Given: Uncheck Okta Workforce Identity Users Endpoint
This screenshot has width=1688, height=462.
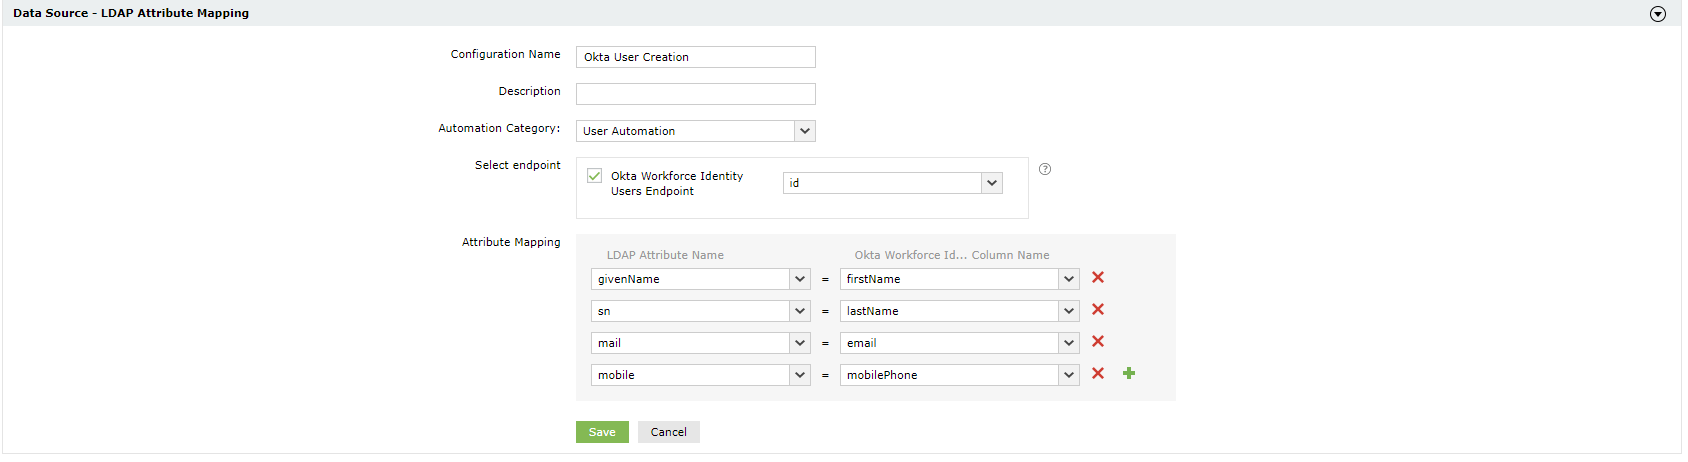Looking at the screenshot, I should tap(595, 176).
